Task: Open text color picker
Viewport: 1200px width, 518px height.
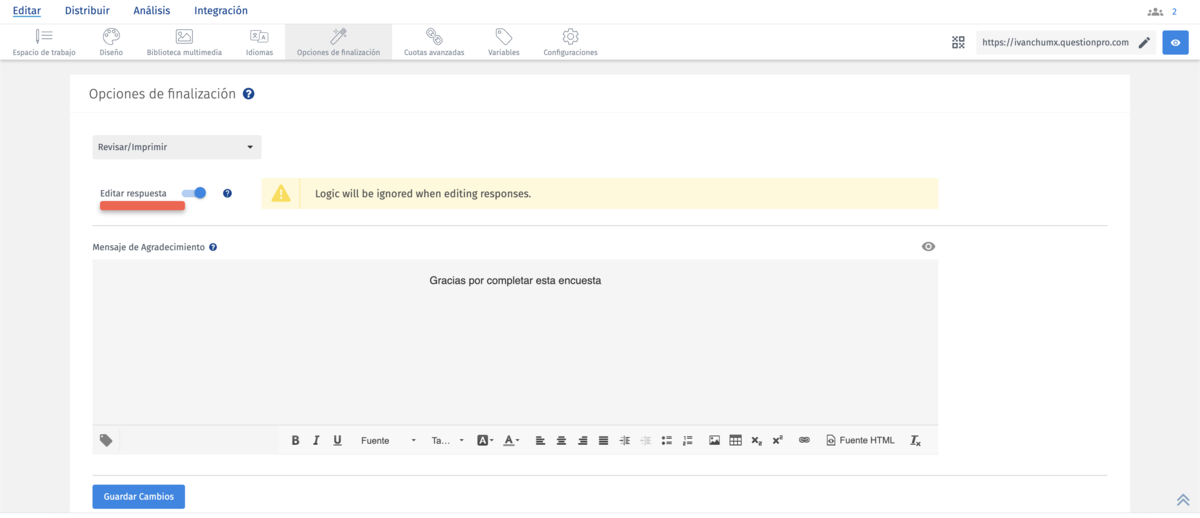Action: (x=511, y=440)
